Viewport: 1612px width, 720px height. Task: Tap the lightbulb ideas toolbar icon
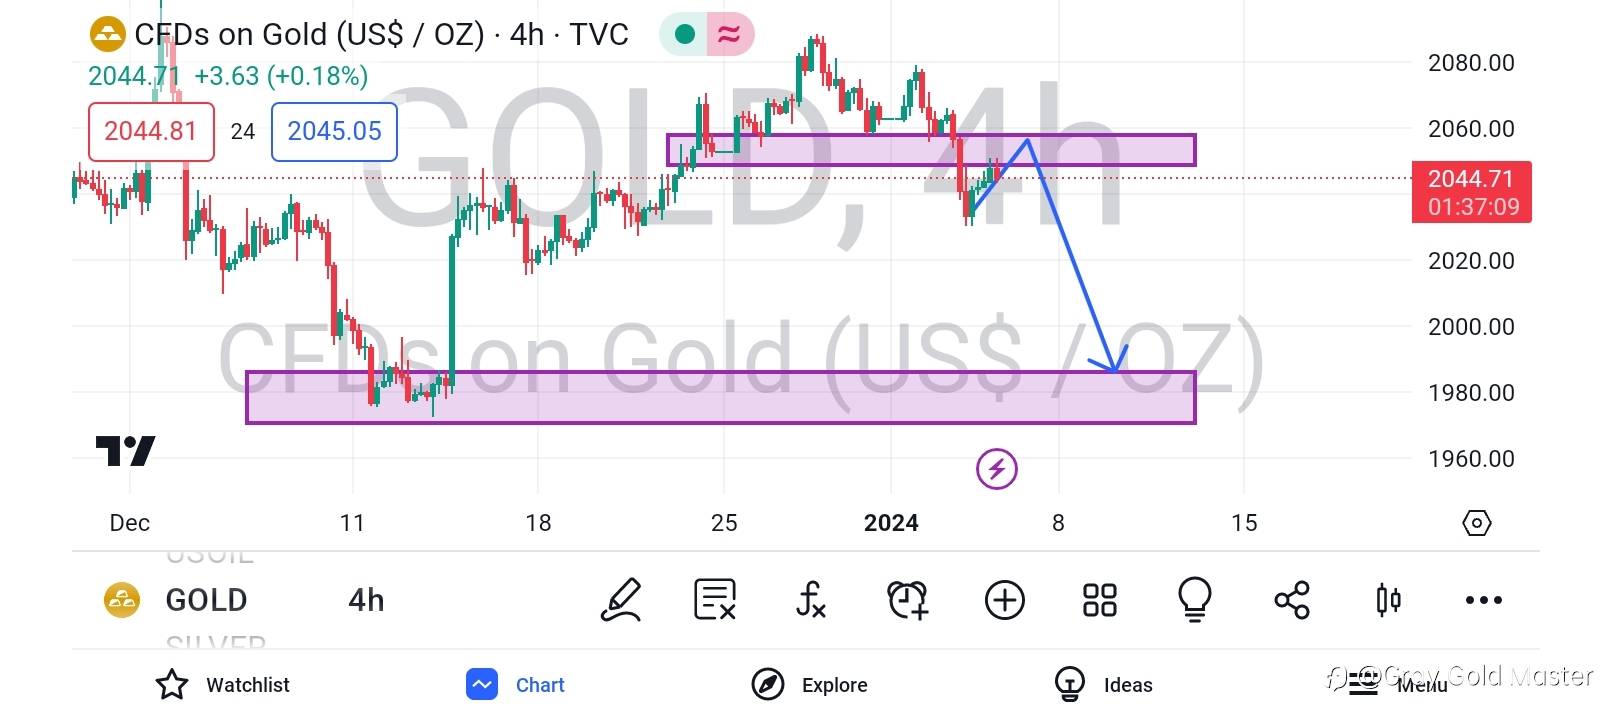point(1195,600)
